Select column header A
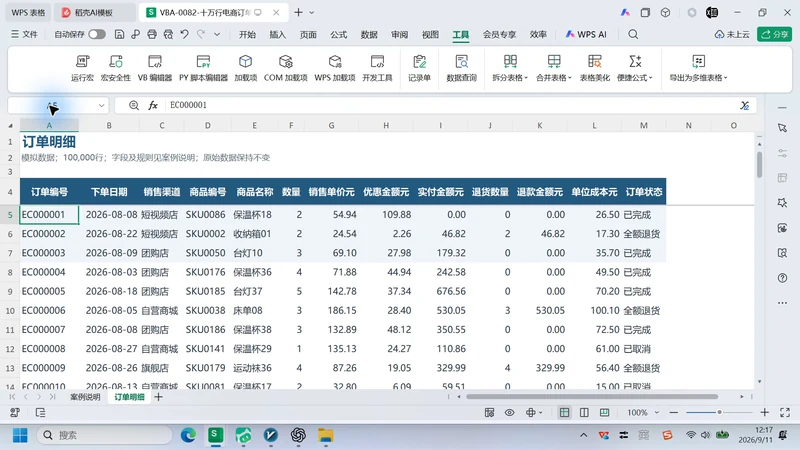This screenshot has height=450, width=800. tap(49, 125)
